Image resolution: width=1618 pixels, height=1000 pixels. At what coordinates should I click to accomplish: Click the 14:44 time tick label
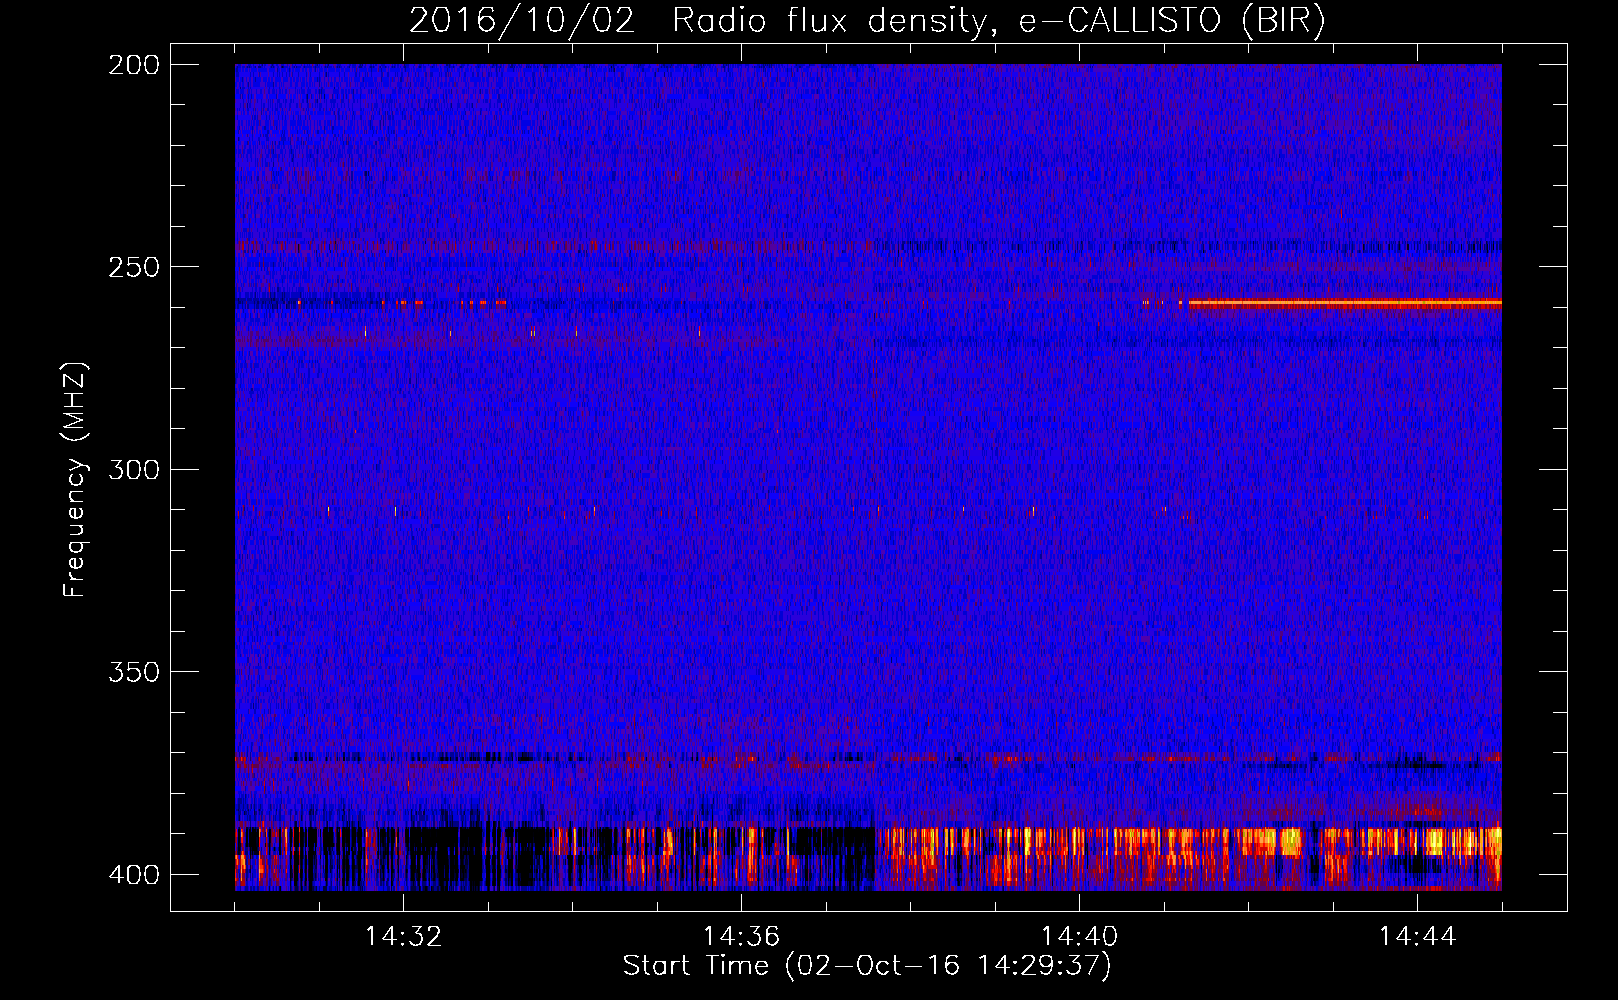click(1417, 937)
